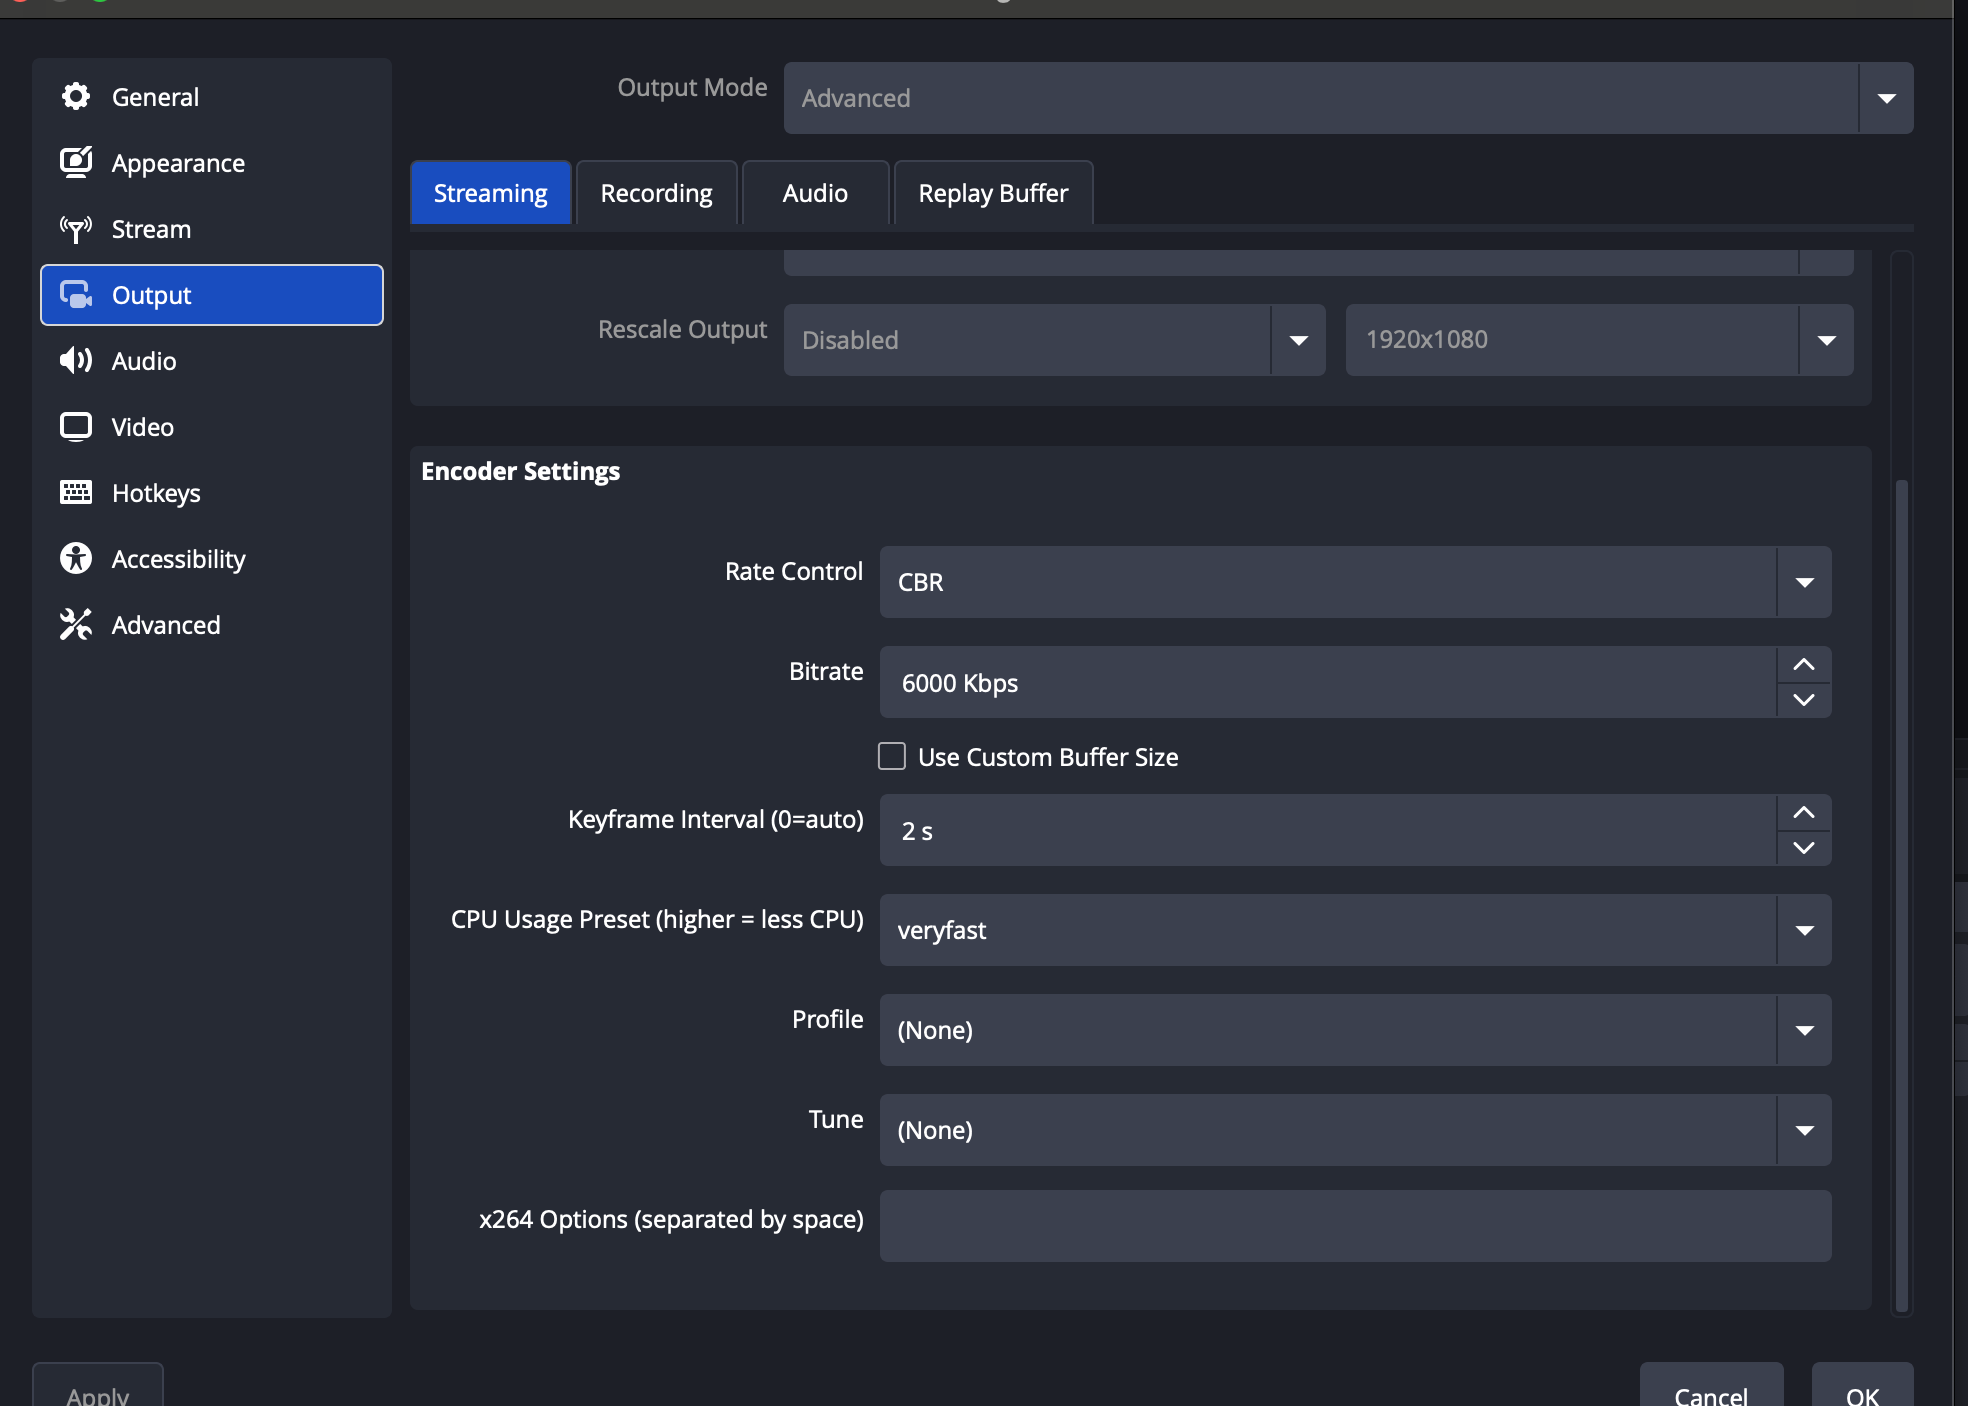Increase the Bitrate with up arrow

(1804, 665)
